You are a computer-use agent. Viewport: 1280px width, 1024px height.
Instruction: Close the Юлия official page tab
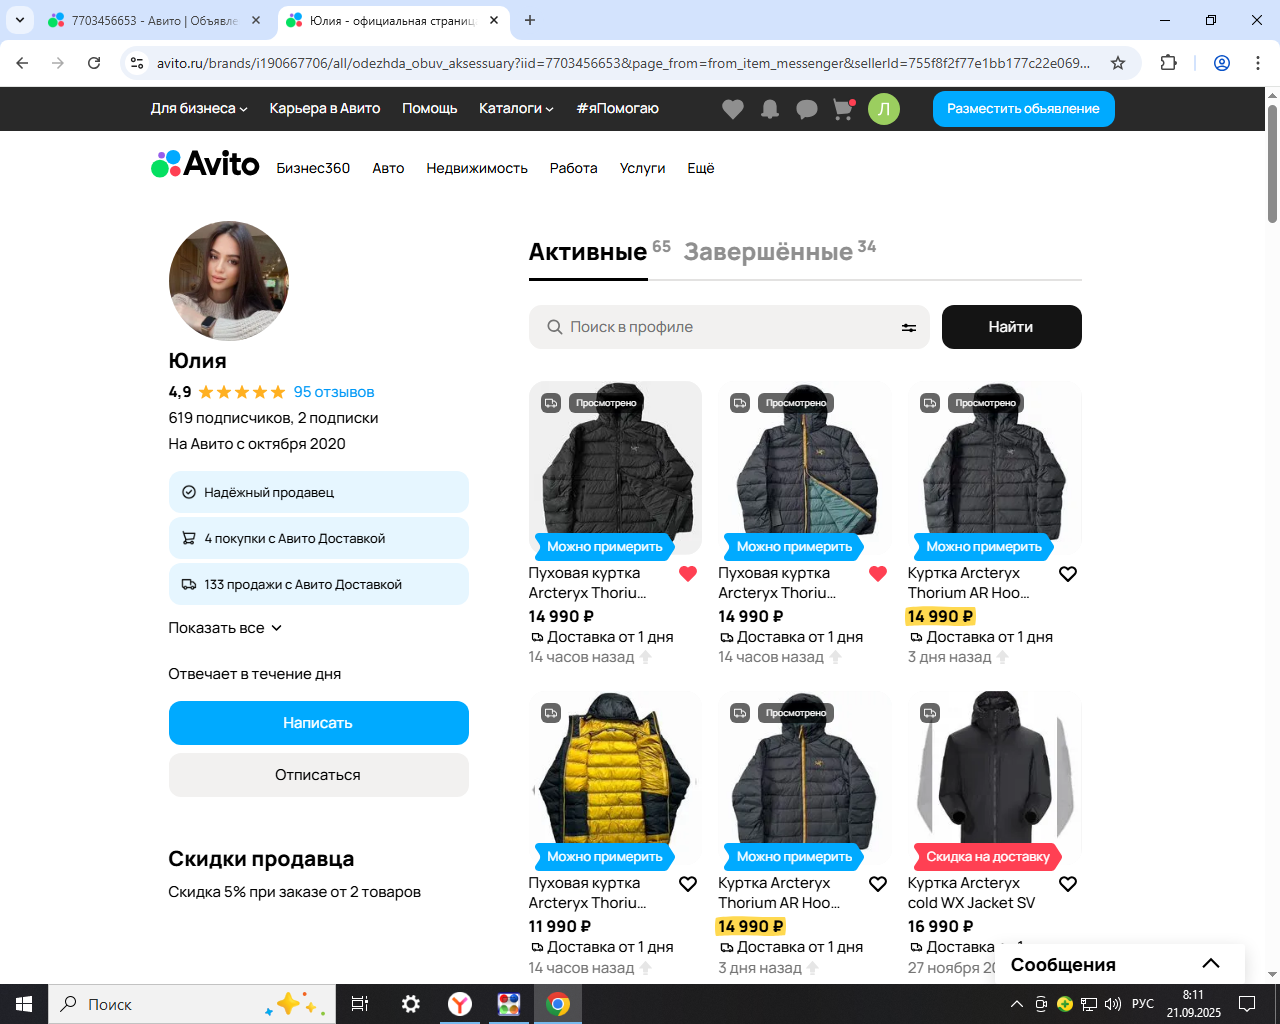tap(494, 20)
